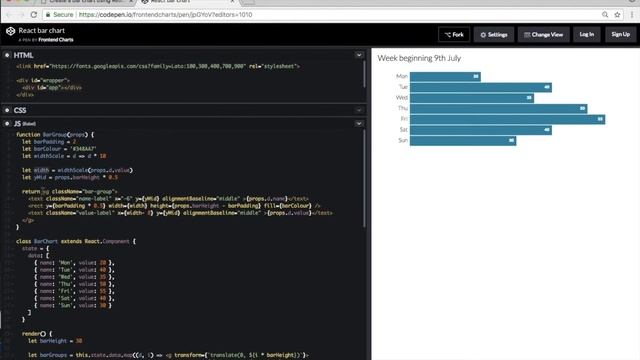This screenshot has width=640, height=360.
Task: Open pen Settings
Action: (494, 35)
